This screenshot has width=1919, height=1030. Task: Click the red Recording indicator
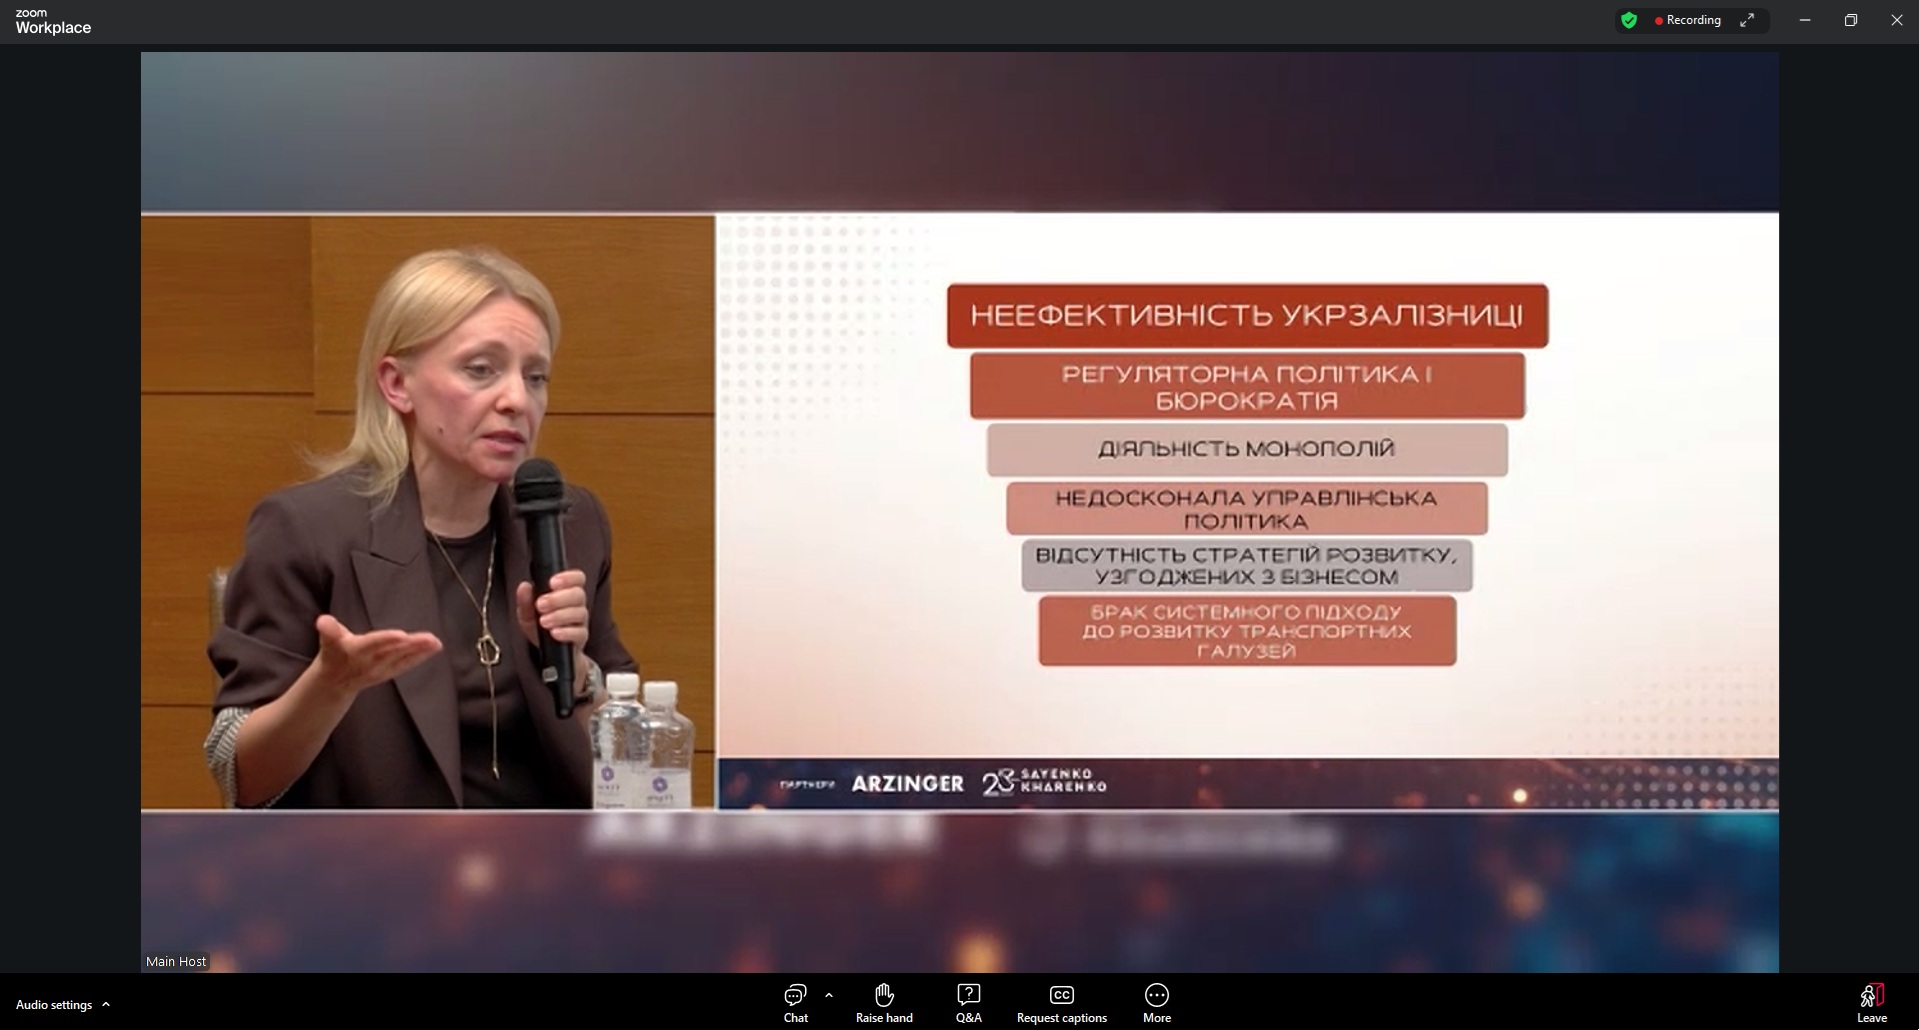pyautogui.click(x=1688, y=20)
